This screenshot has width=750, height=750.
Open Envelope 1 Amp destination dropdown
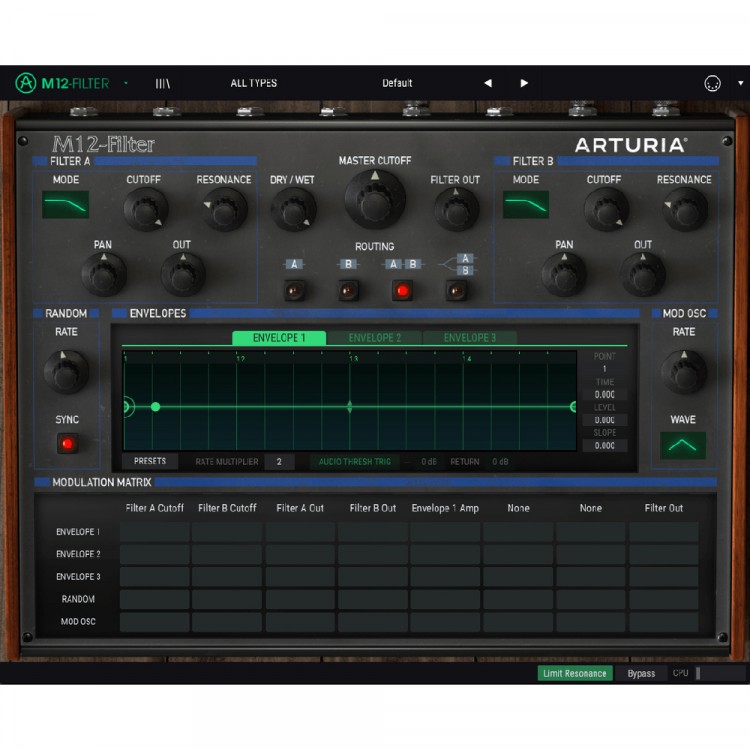(x=445, y=508)
